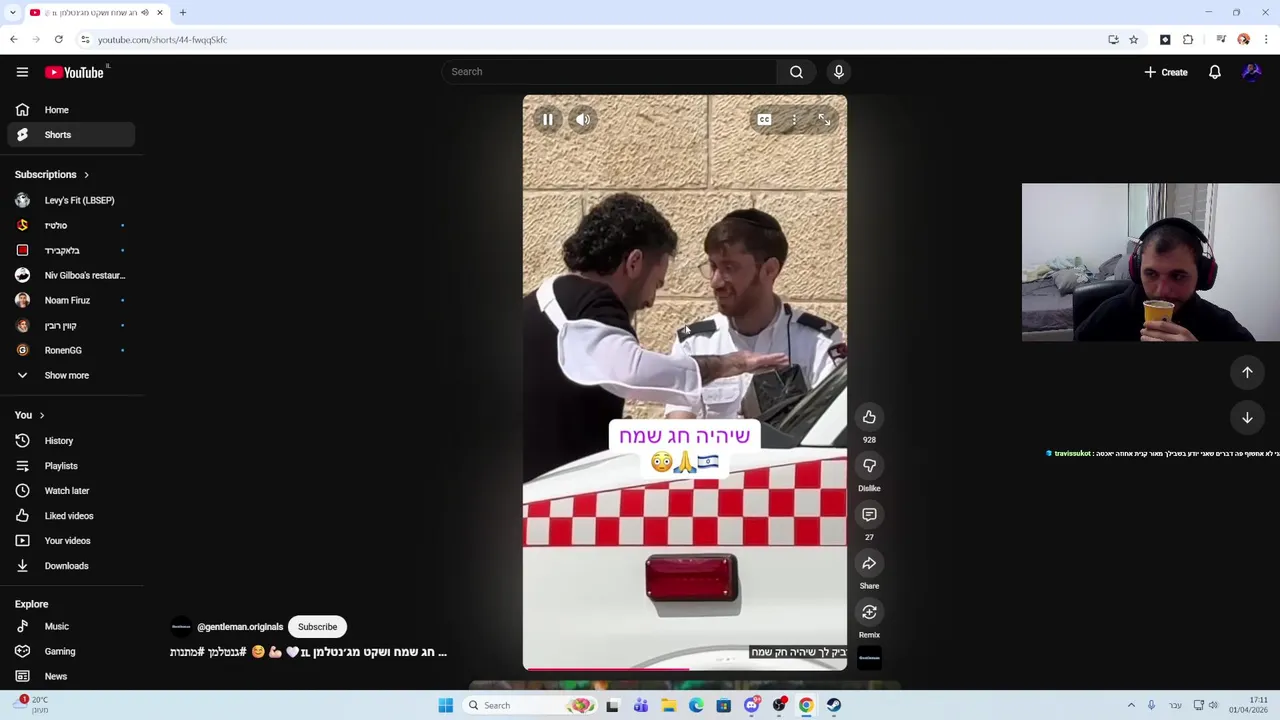Show hidden system tray icons
The image size is (1280, 720).
tap(1131, 705)
